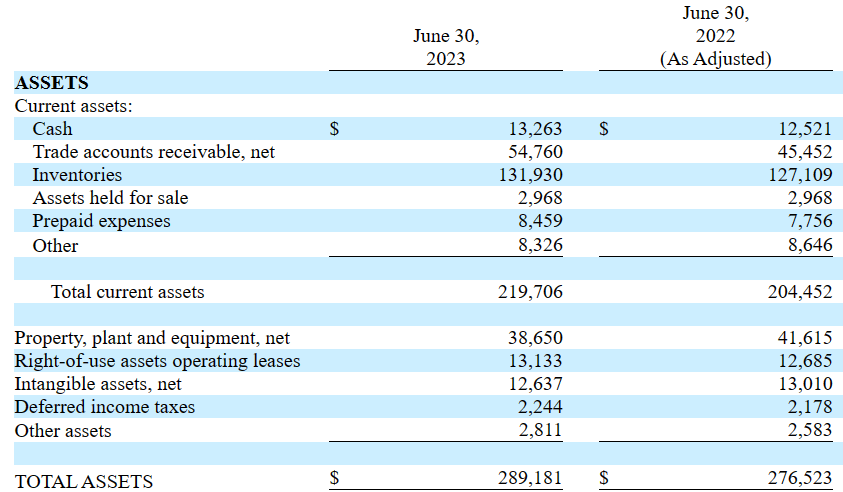Select the June 30, 2023 column header
Screen dimensions: 843x492
(x=446, y=47)
